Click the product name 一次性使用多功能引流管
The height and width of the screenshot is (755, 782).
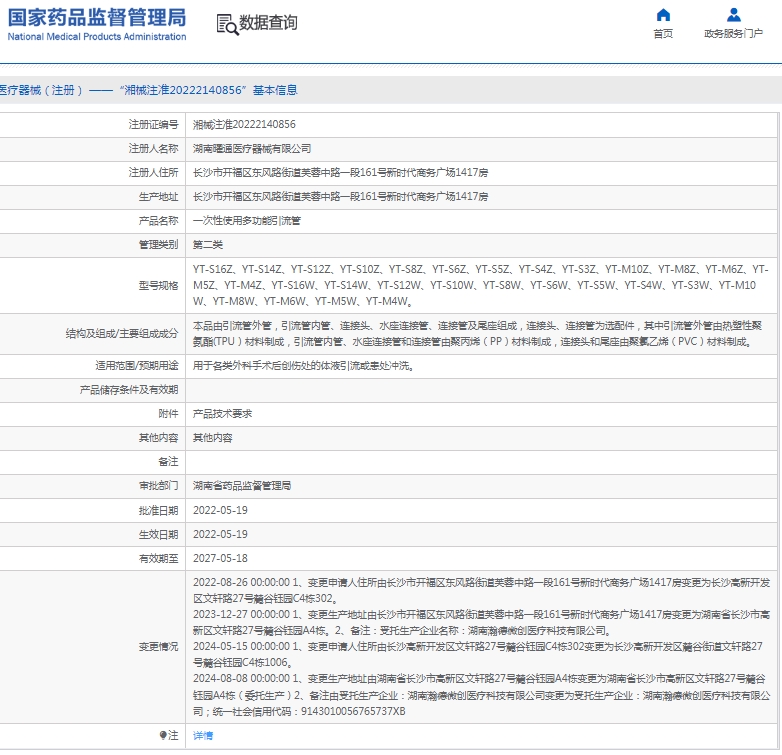click(x=247, y=220)
